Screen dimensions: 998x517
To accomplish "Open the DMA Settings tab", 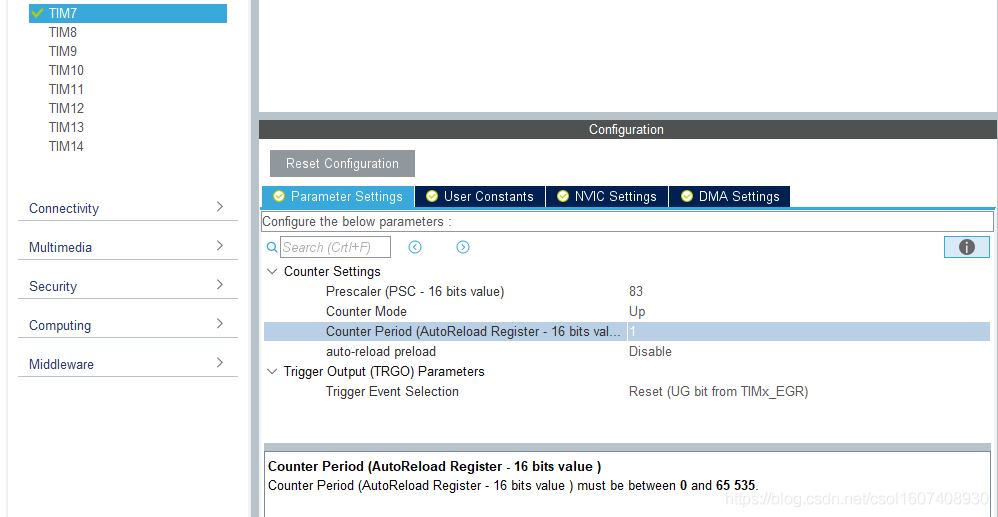I will [729, 197].
